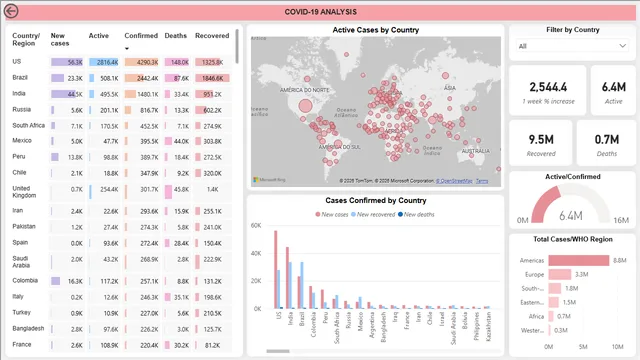
Task: Click the 2,544.4 one week increase card
Action: point(548,91)
